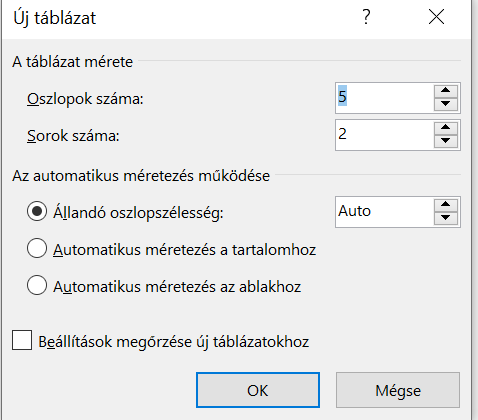Enable Beállítások megőrzése új táblázatokhoz checkbox
The width and height of the screenshot is (478, 420).
(22, 340)
